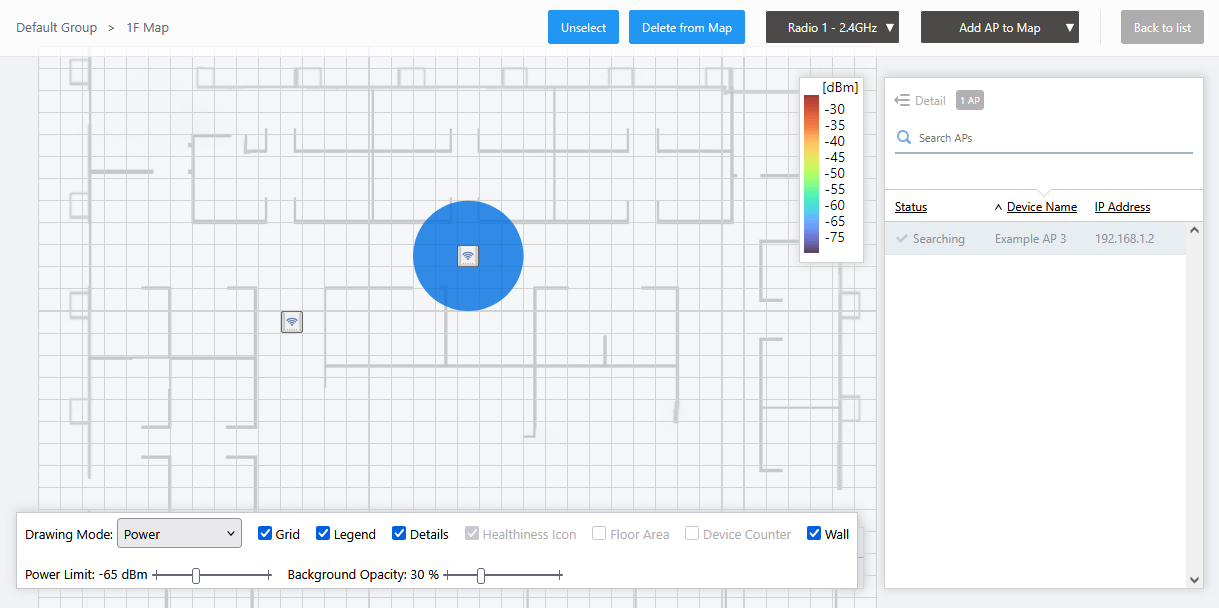The height and width of the screenshot is (608, 1219).
Task: Sort by IP Address column header
Action: (x=1122, y=207)
